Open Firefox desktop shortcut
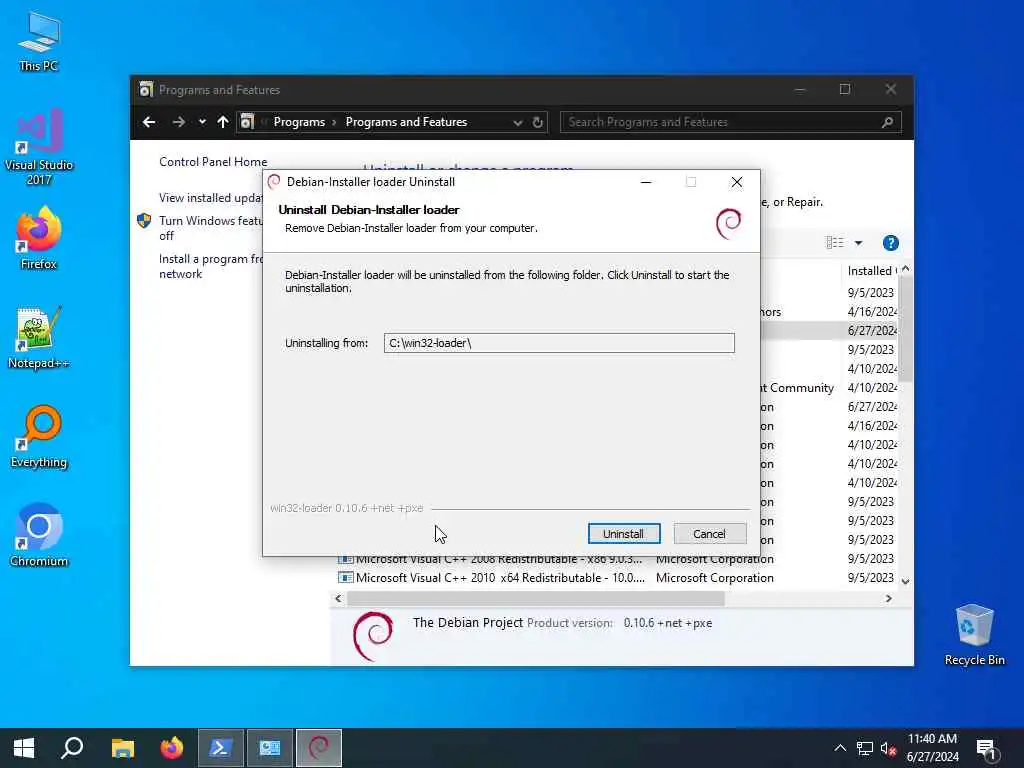Image resolution: width=1024 pixels, height=768 pixels. coord(39,239)
